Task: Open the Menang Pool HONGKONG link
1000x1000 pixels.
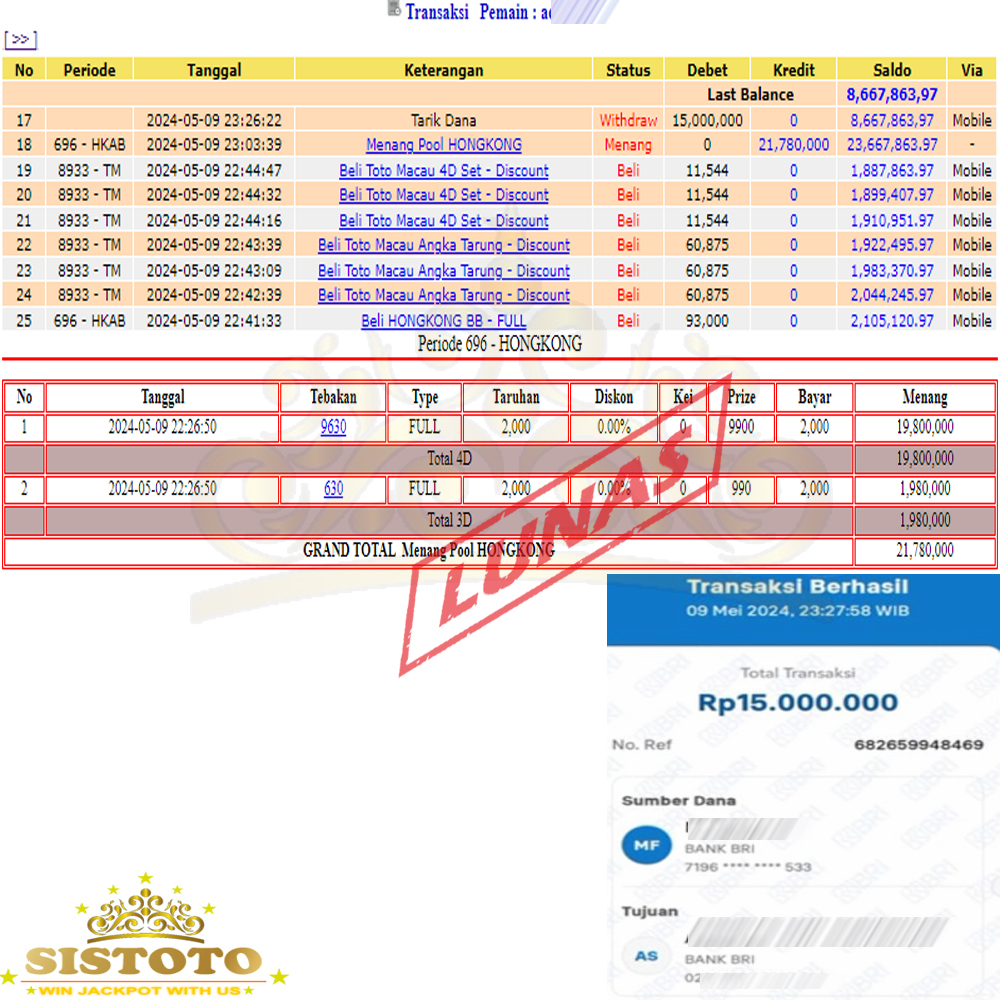Action: (443, 145)
